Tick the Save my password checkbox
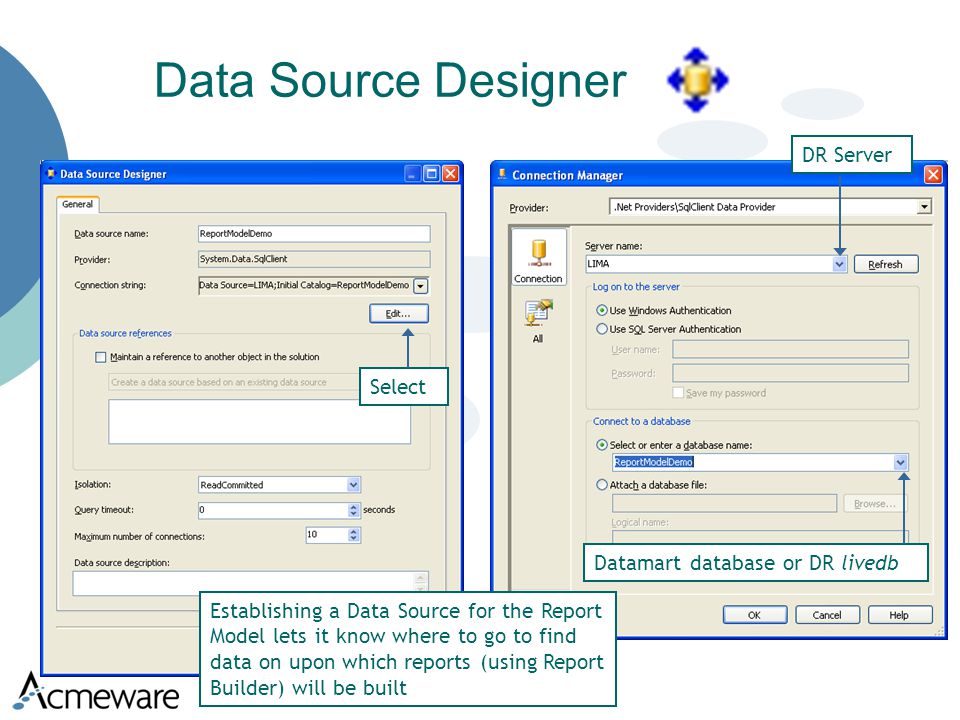Viewport: 960px width, 720px height. pyautogui.click(x=678, y=392)
